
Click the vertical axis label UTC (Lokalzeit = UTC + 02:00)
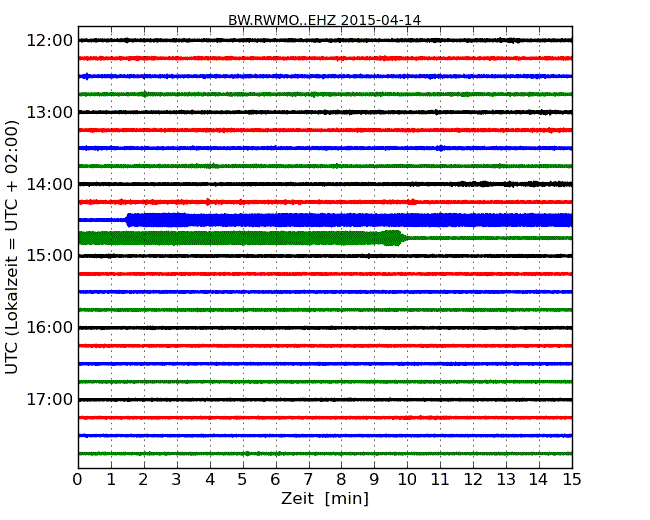(12, 247)
